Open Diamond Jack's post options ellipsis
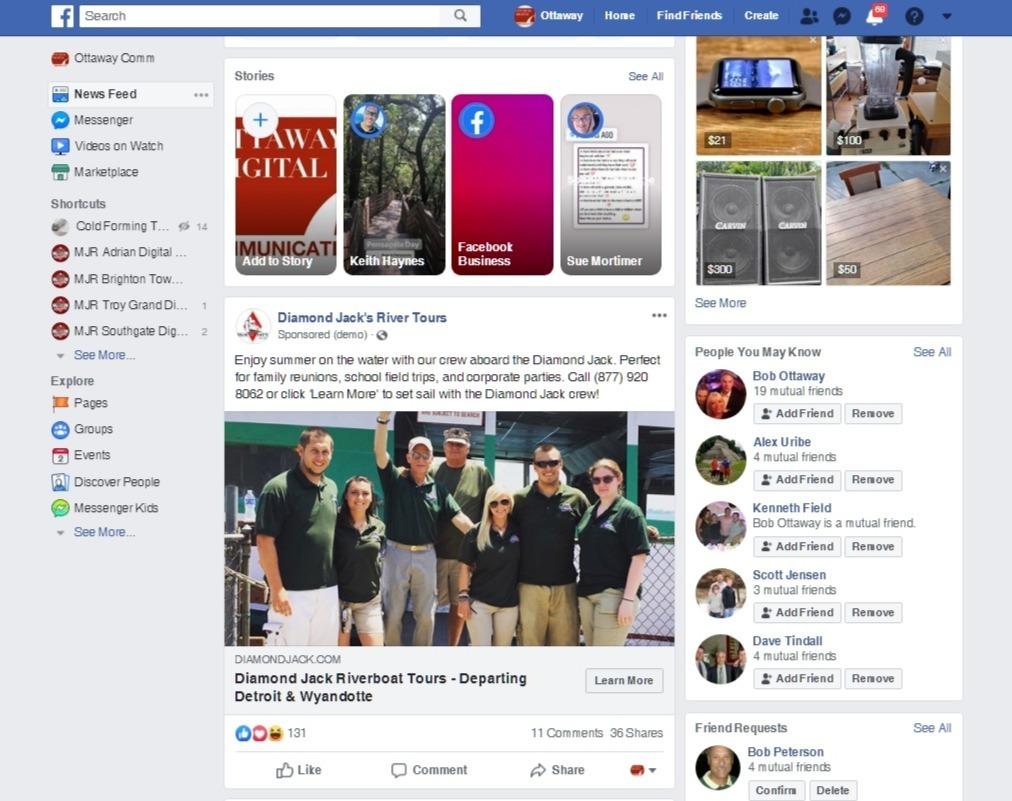 pos(659,316)
